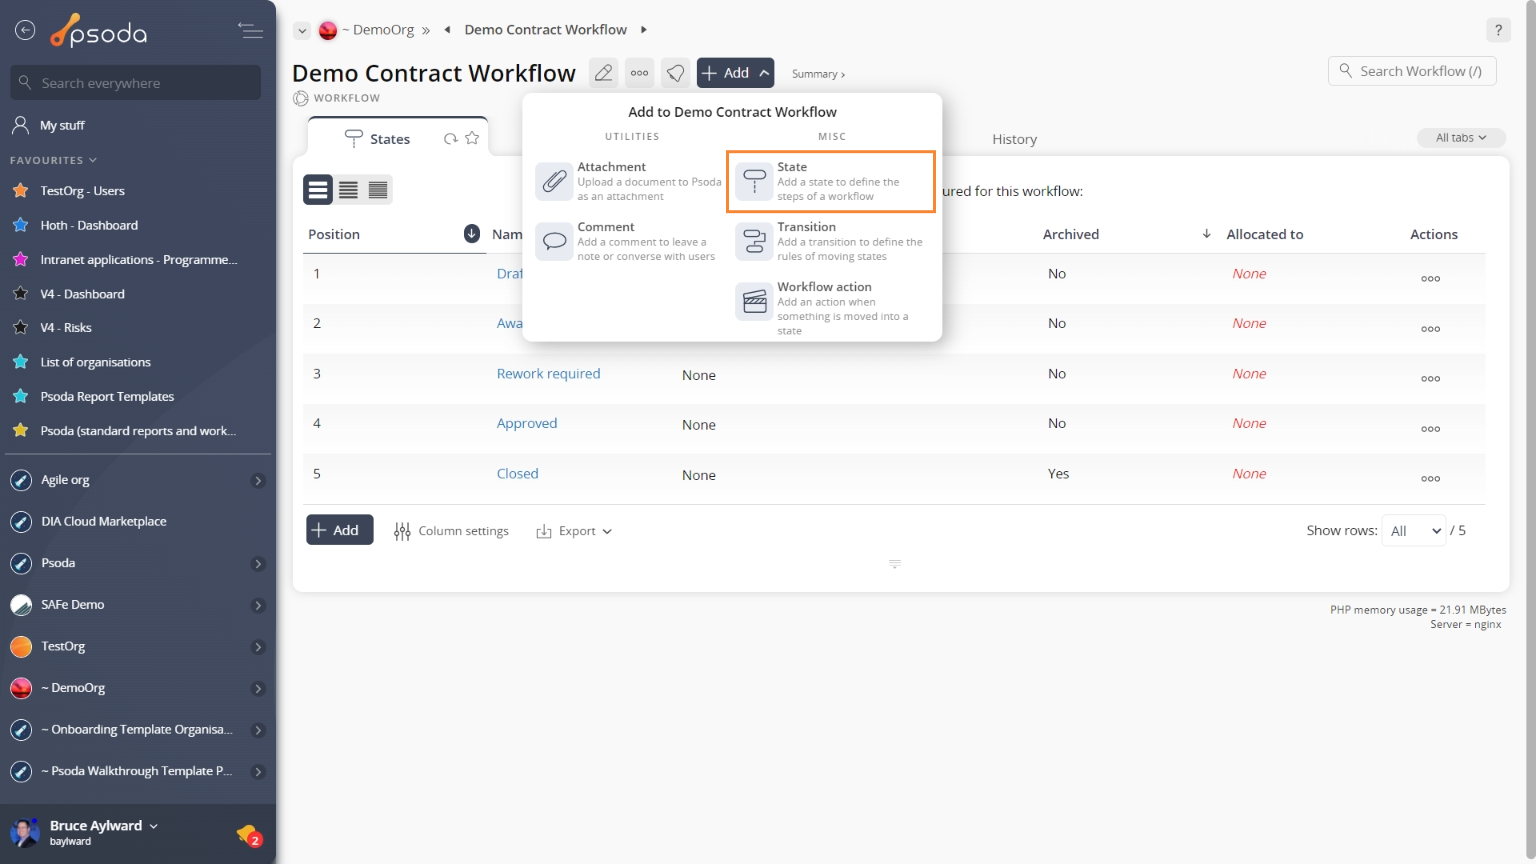
Task: Expand the ~ DemoOrg sidebar item
Action: tap(258, 689)
